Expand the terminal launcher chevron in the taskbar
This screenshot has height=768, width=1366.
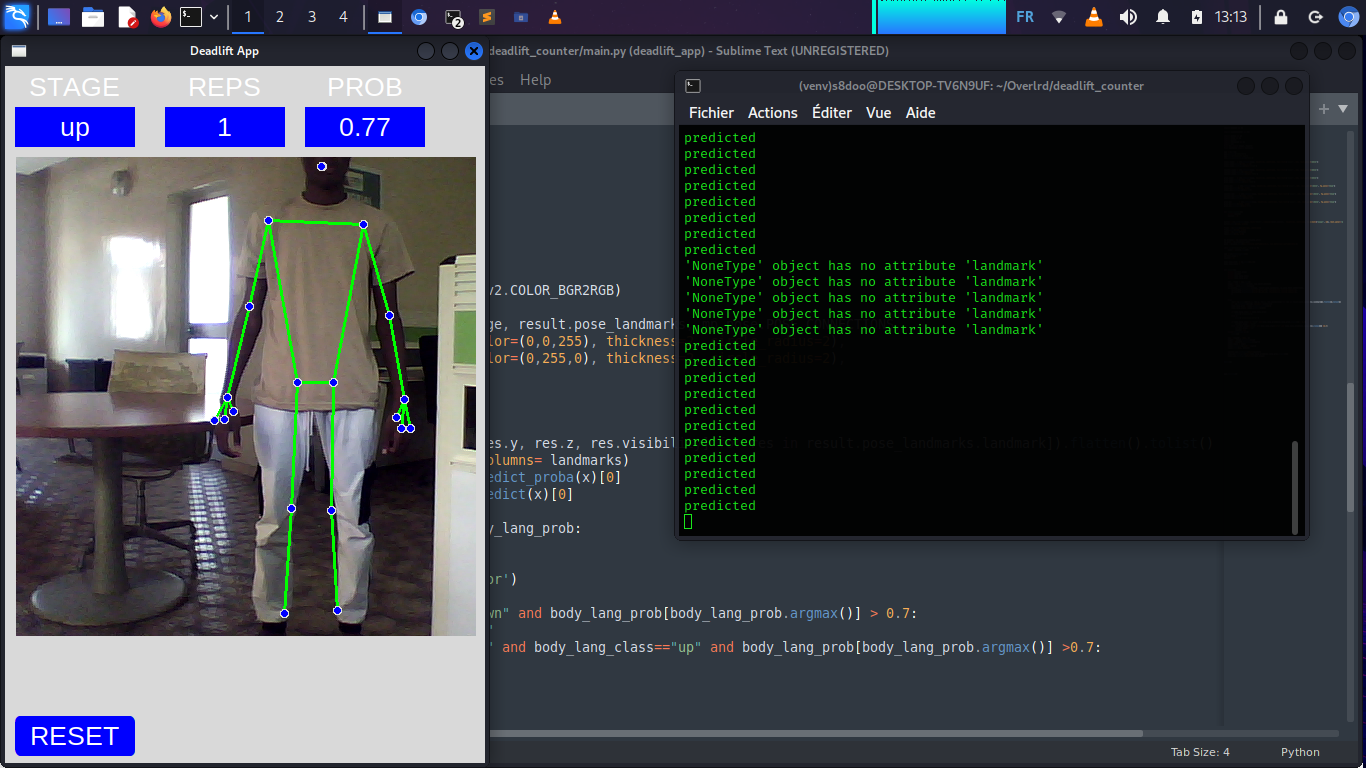coord(213,16)
